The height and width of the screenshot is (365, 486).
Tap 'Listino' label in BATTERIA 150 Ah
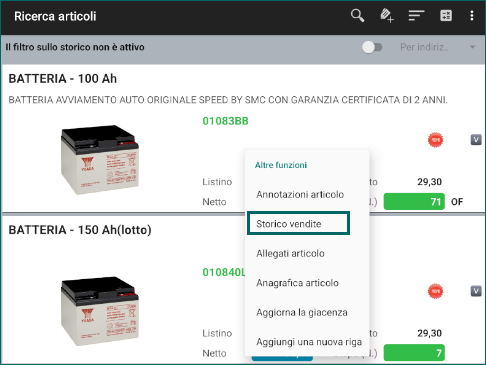pyautogui.click(x=217, y=333)
